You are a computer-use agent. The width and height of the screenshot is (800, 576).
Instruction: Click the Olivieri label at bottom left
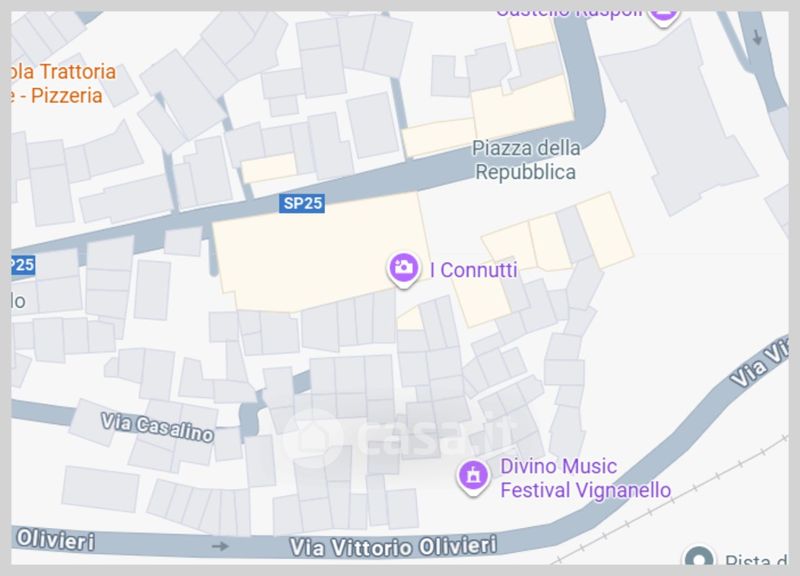[x=55, y=540]
